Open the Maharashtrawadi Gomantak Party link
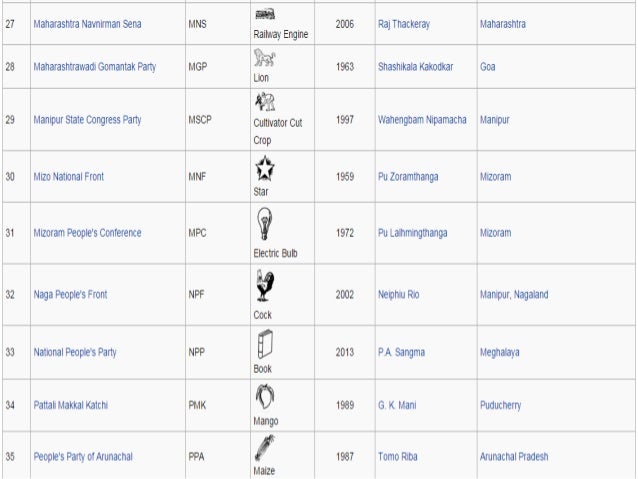The height and width of the screenshot is (479, 638). coord(95,67)
